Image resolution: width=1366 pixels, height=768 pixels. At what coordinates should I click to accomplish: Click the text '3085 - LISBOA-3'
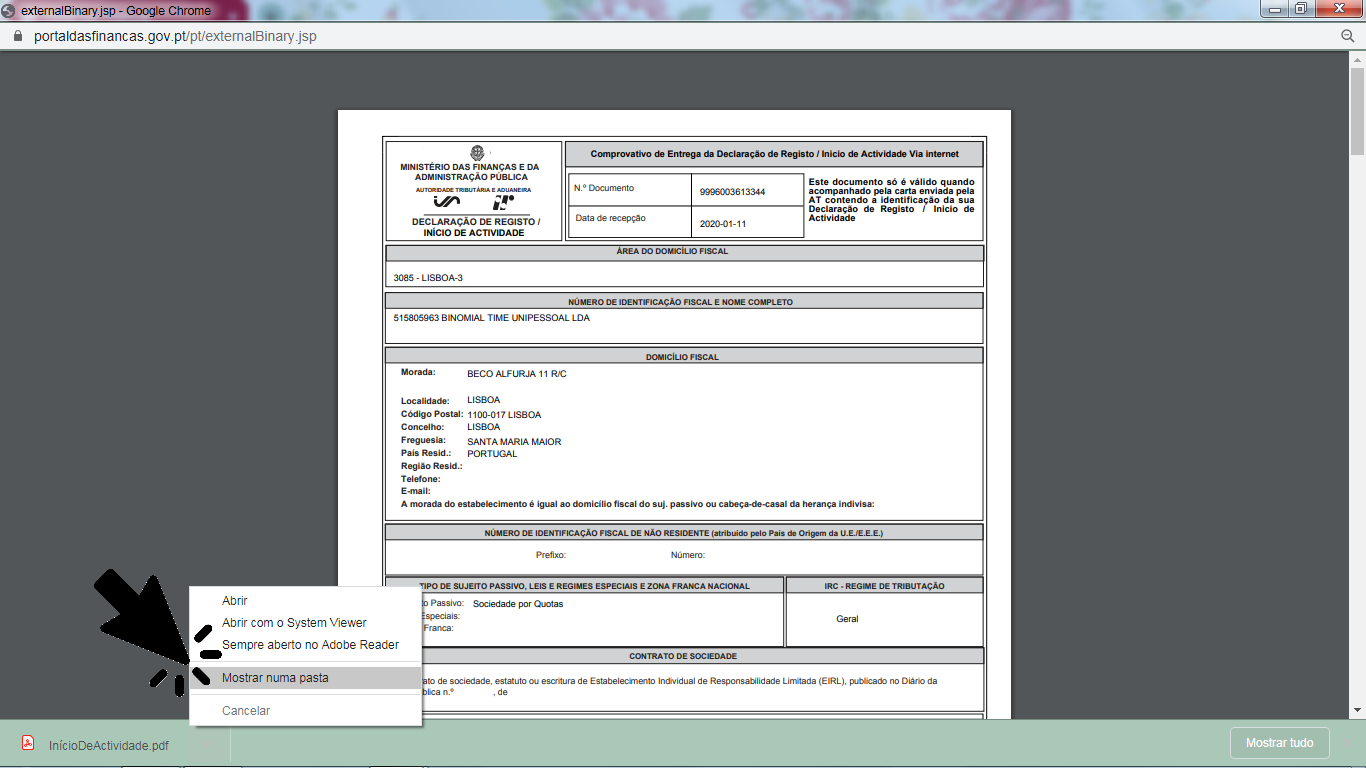tap(428, 277)
